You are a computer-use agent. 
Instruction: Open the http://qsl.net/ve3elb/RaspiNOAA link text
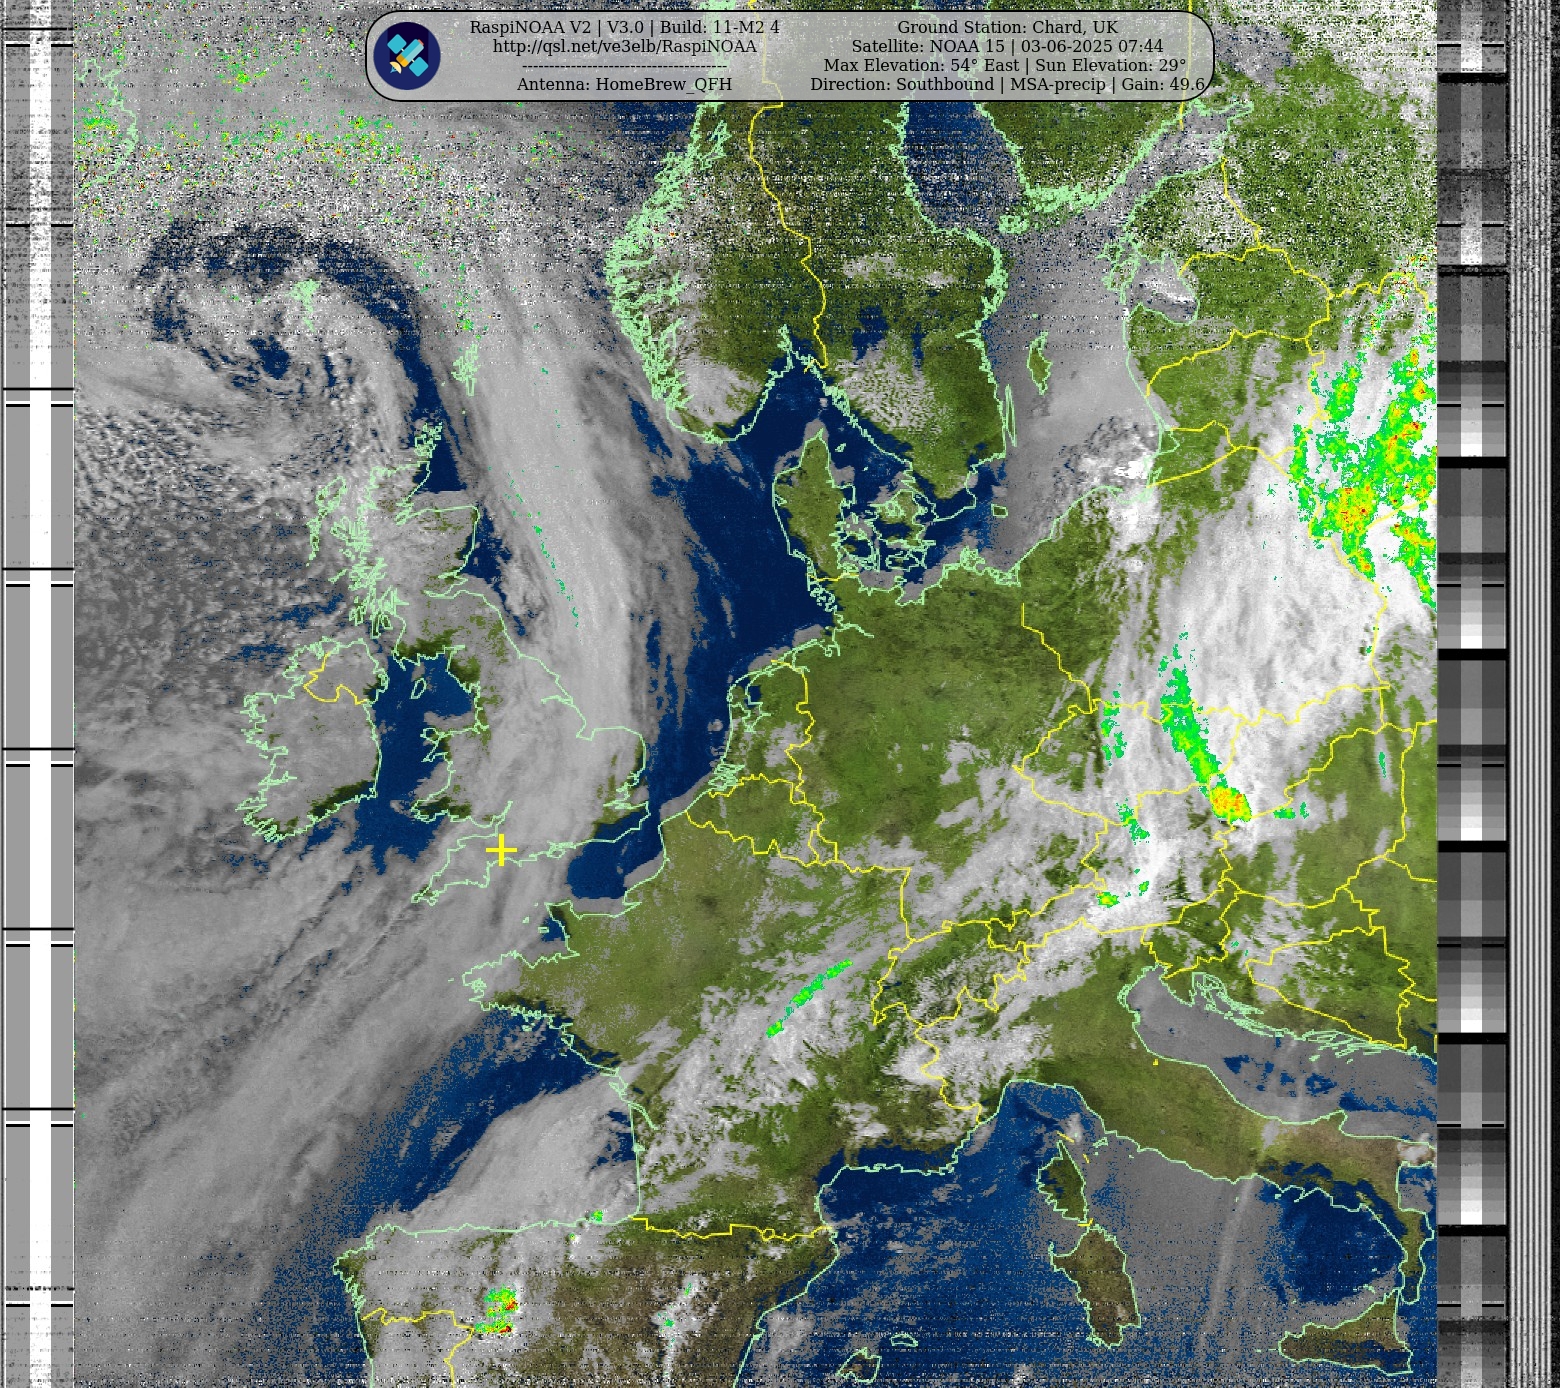pos(624,46)
